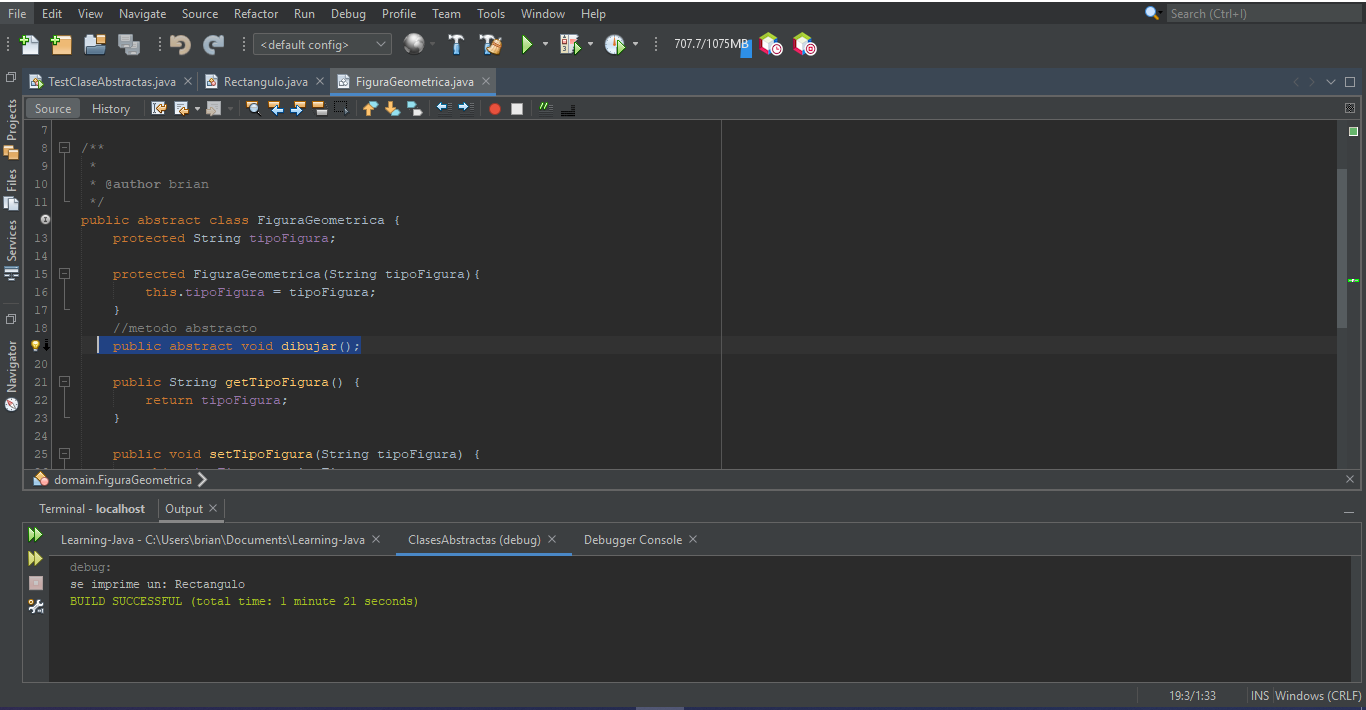This screenshot has width=1366, height=710.
Task: Click the Output Re-run double arrow icon
Action: pos(35,534)
